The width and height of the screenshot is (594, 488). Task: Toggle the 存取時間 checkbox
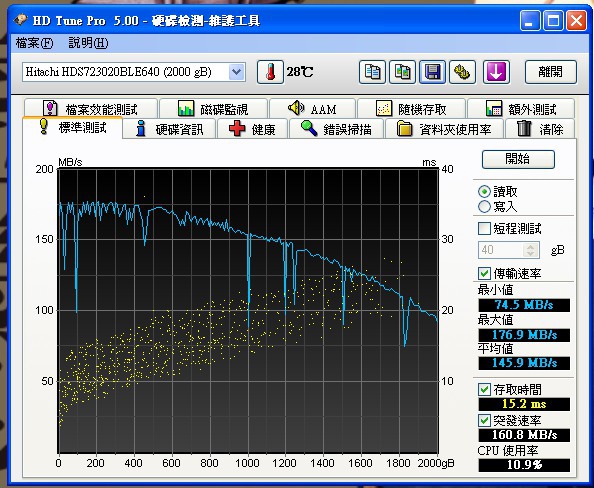(484, 389)
